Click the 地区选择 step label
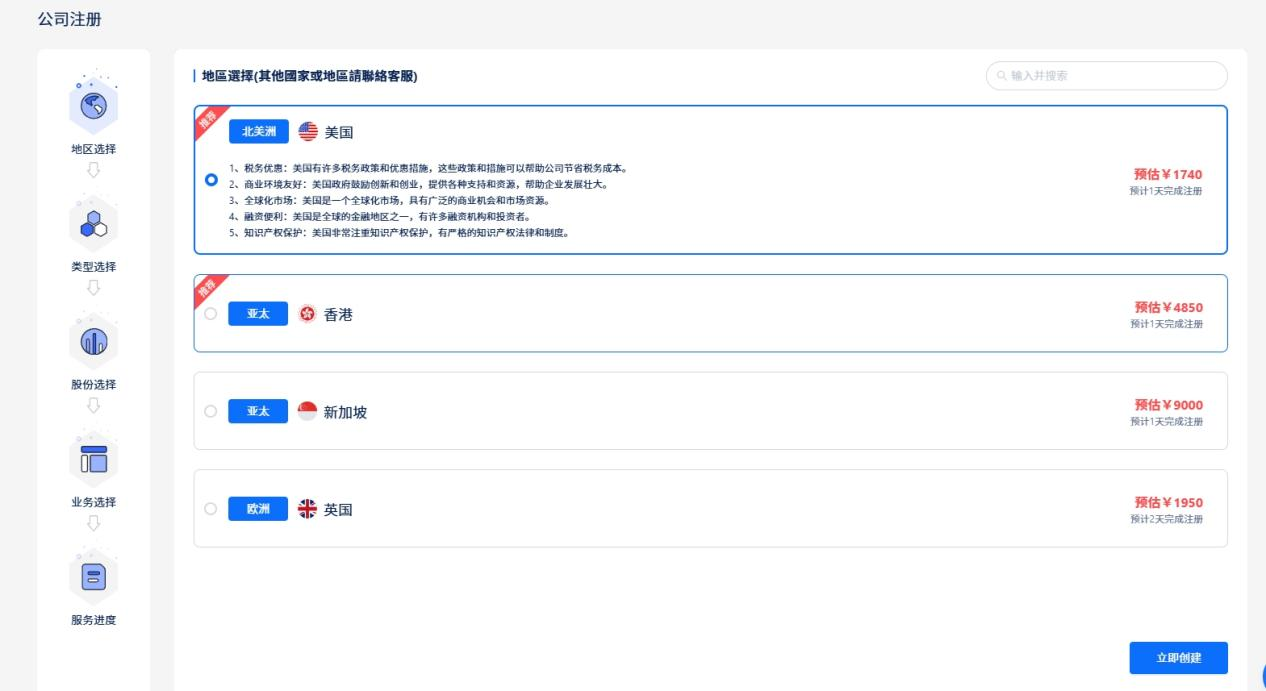Viewport: 1266px width, 691px height. coord(93,149)
